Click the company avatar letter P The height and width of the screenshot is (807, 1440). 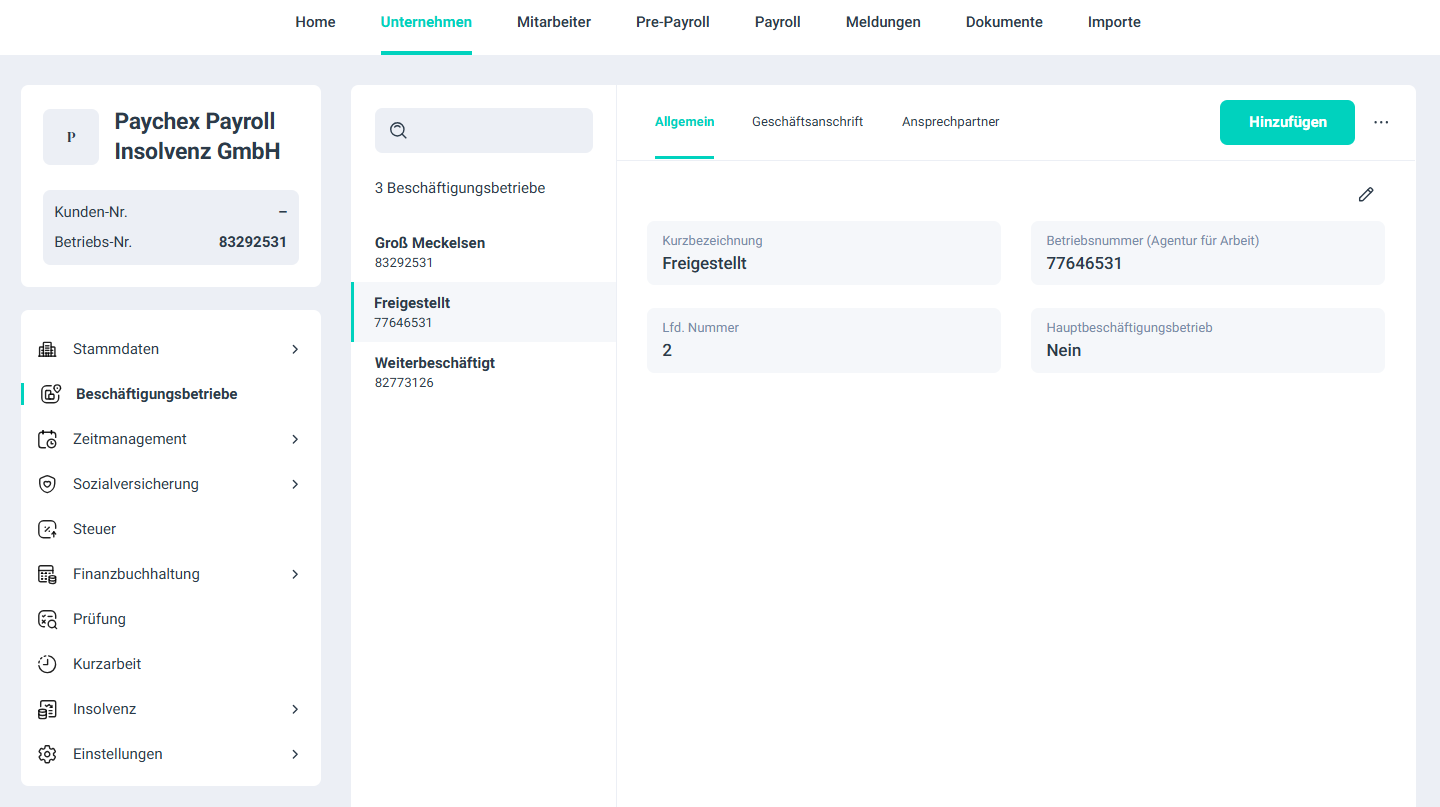pyautogui.click(x=71, y=137)
